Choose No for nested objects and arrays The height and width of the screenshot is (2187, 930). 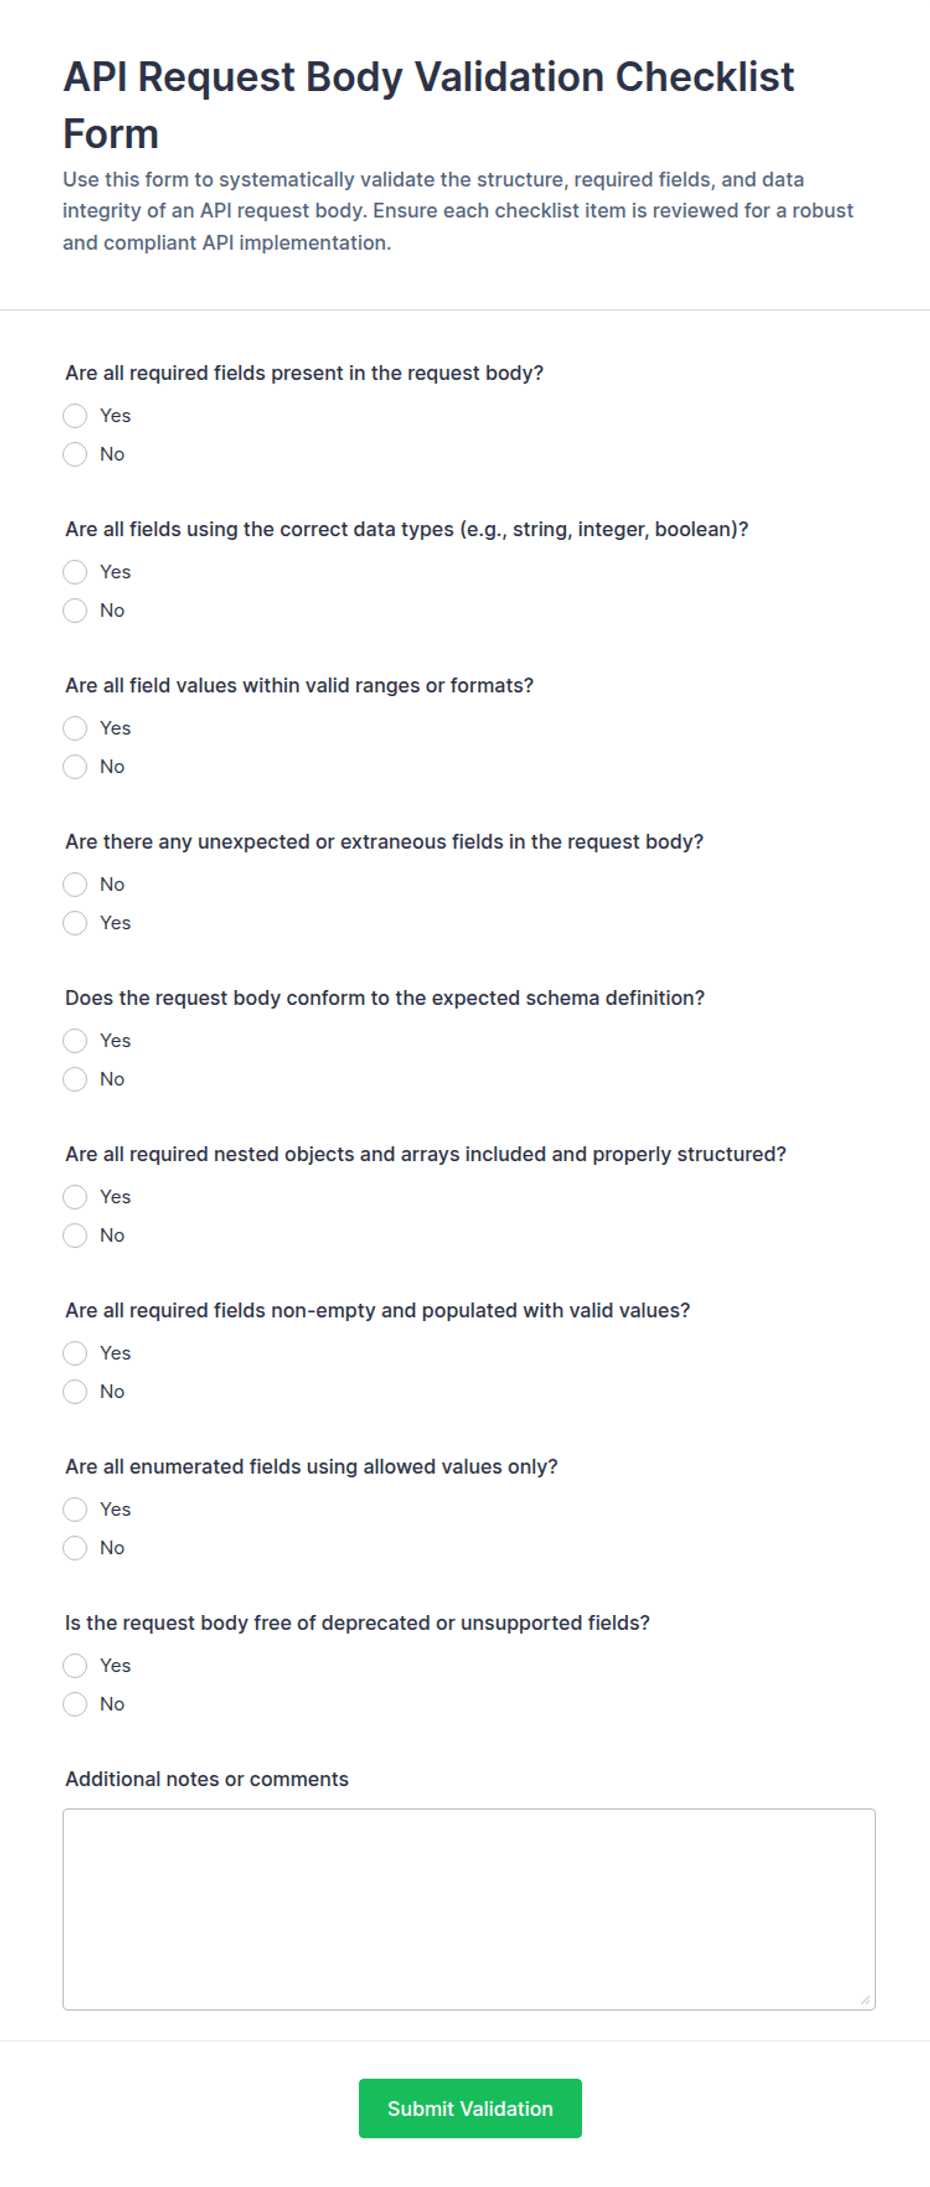pyautogui.click(x=75, y=1236)
